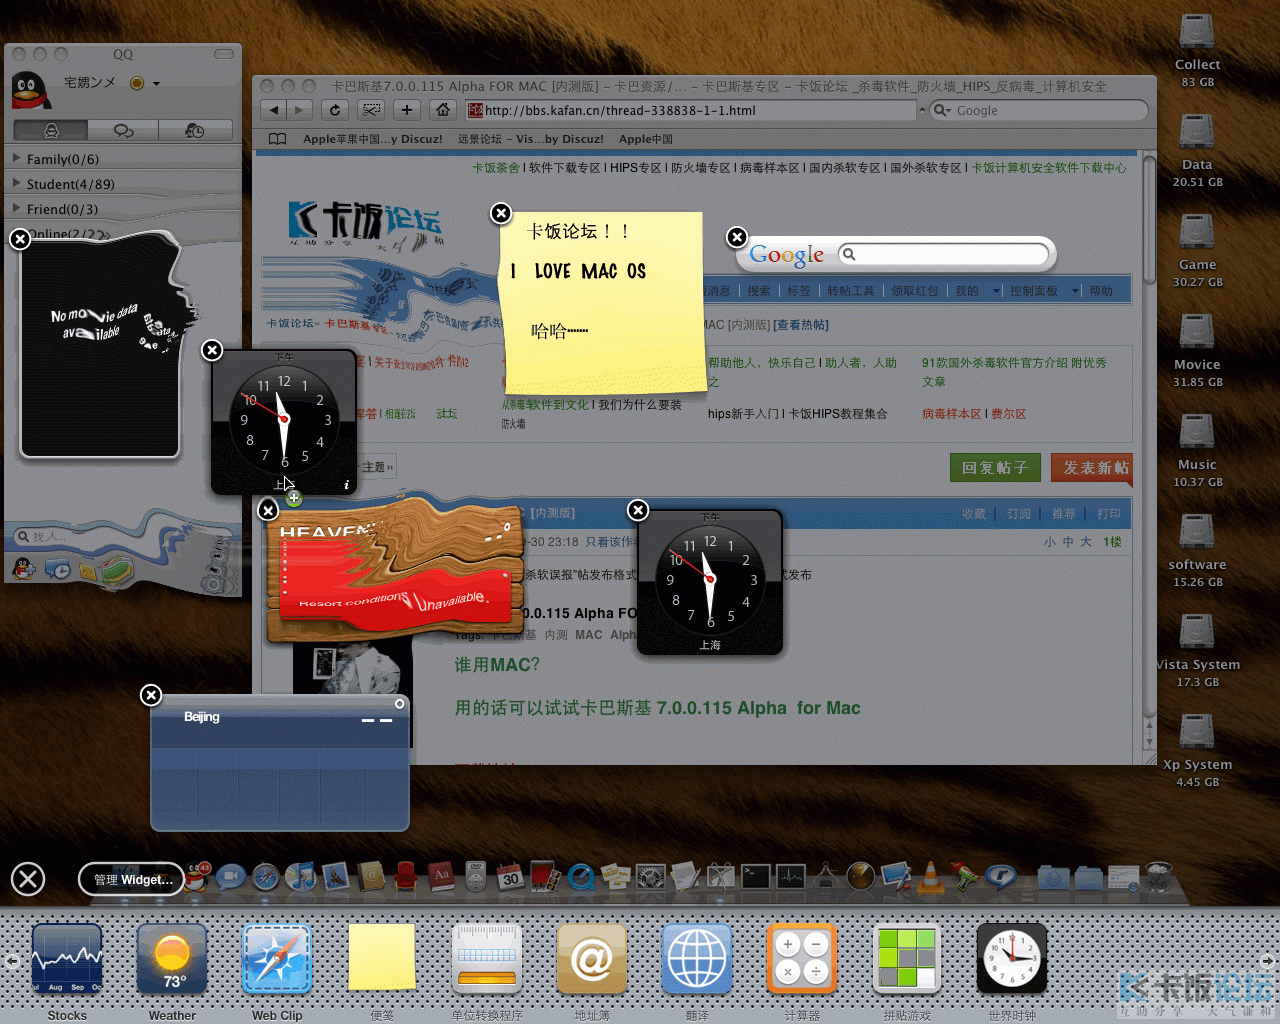Switch to QQ contacts tab

click(x=51, y=131)
